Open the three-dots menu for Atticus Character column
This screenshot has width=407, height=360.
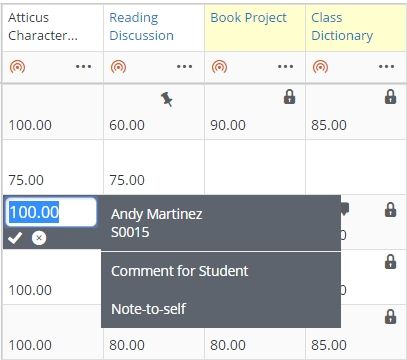pyautogui.click(x=83, y=67)
